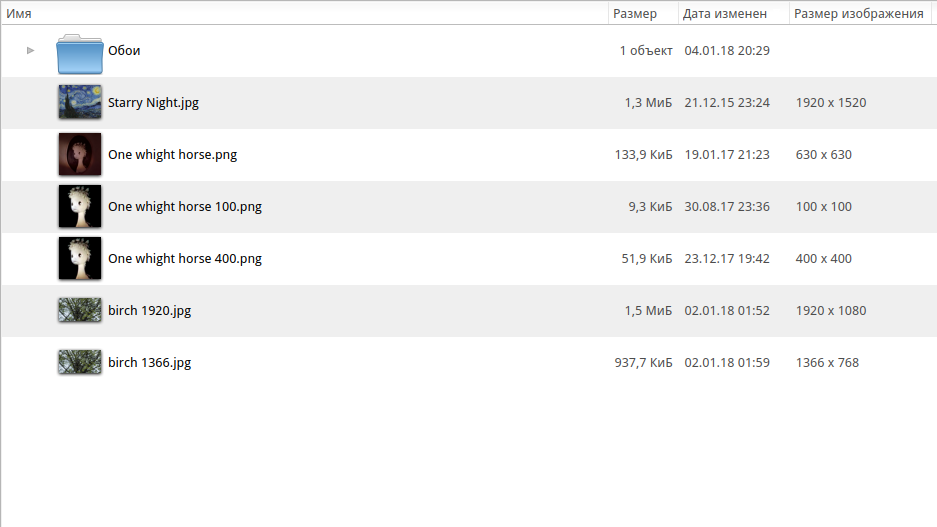This screenshot has width=937, height=527.
Task: Select the Обои folder name label
Action: coord(124,50)
